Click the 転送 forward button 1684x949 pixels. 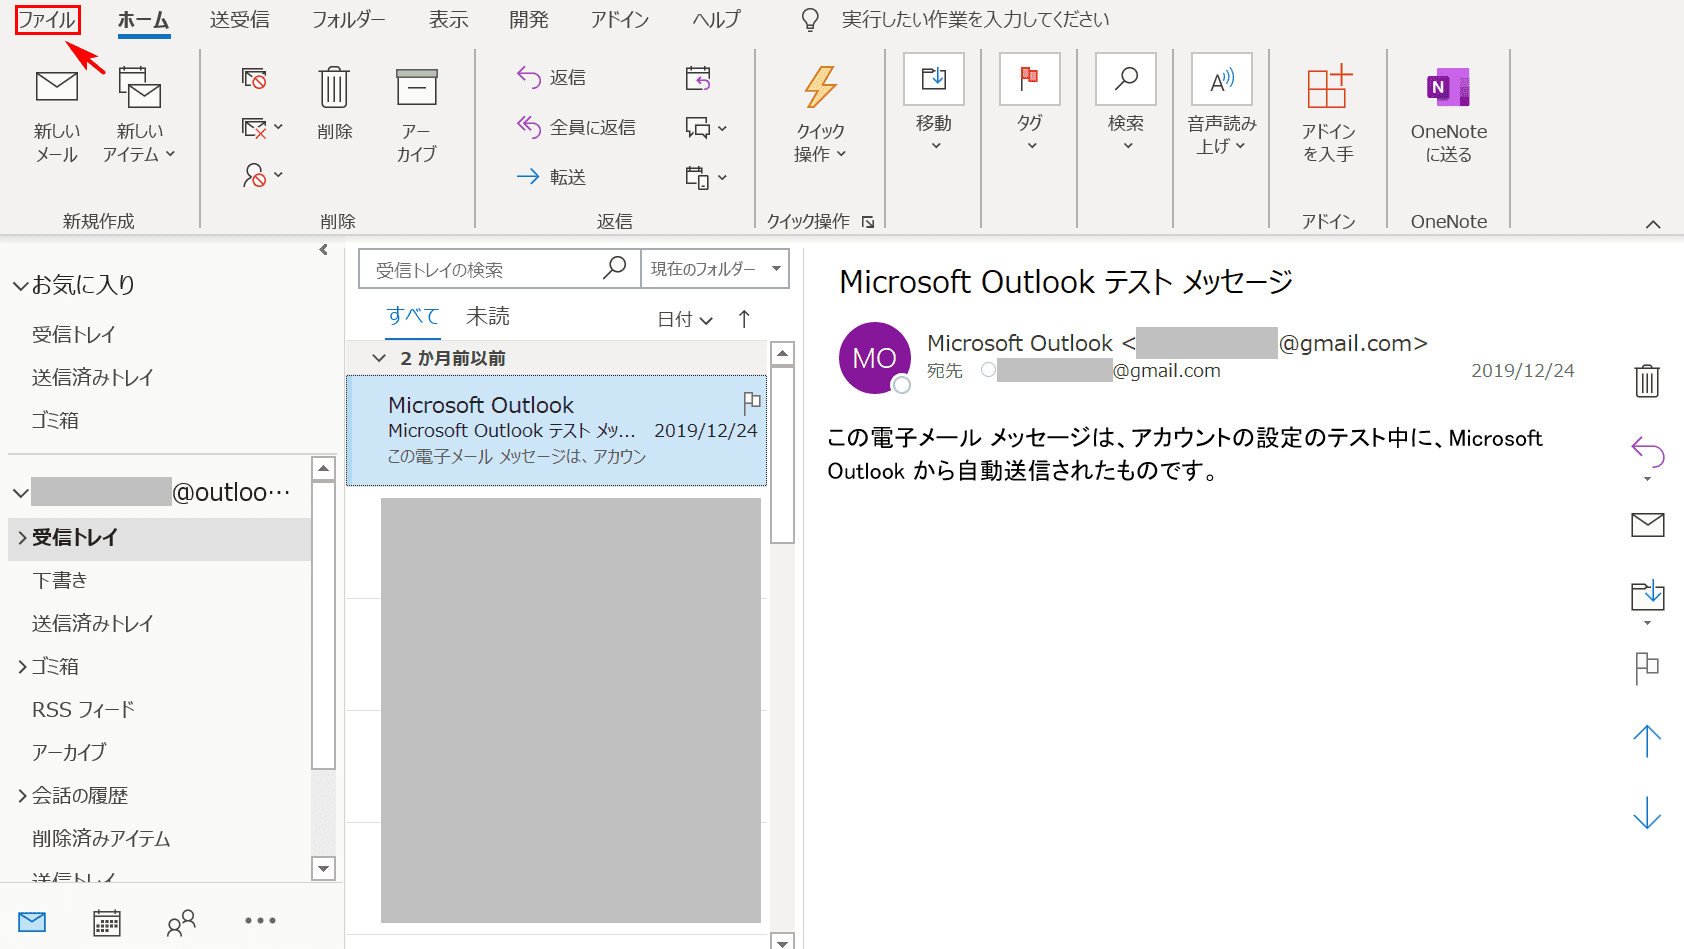[x=552, y=177]
